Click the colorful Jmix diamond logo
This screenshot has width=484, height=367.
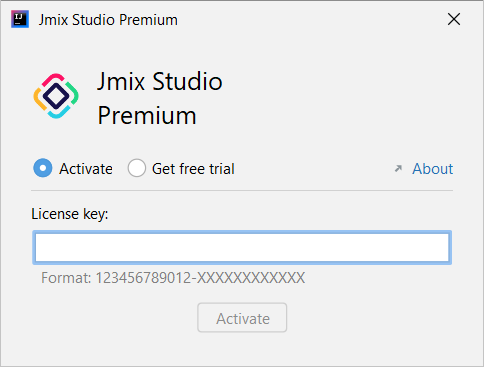pos(56,96)
